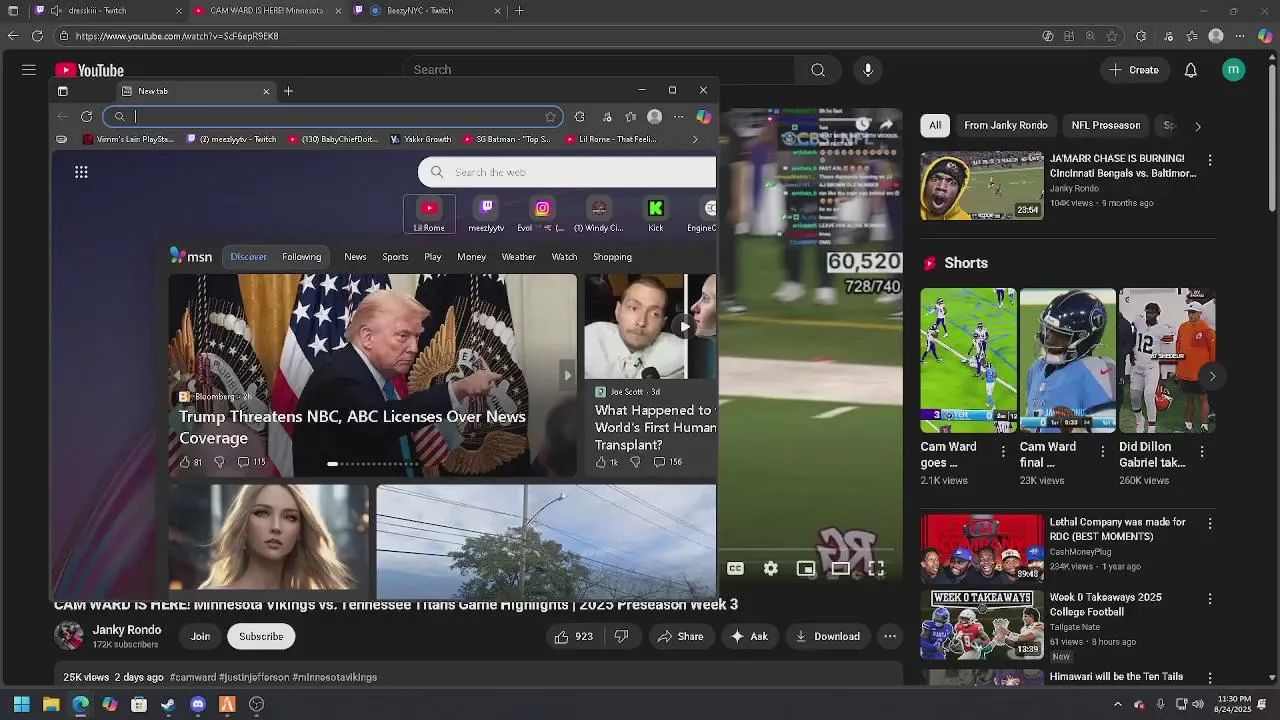Open options for JA'MARR CHASE video
Image resolution: width=1280 pixels, height=720 pixels.
(x=1210, y=160)
